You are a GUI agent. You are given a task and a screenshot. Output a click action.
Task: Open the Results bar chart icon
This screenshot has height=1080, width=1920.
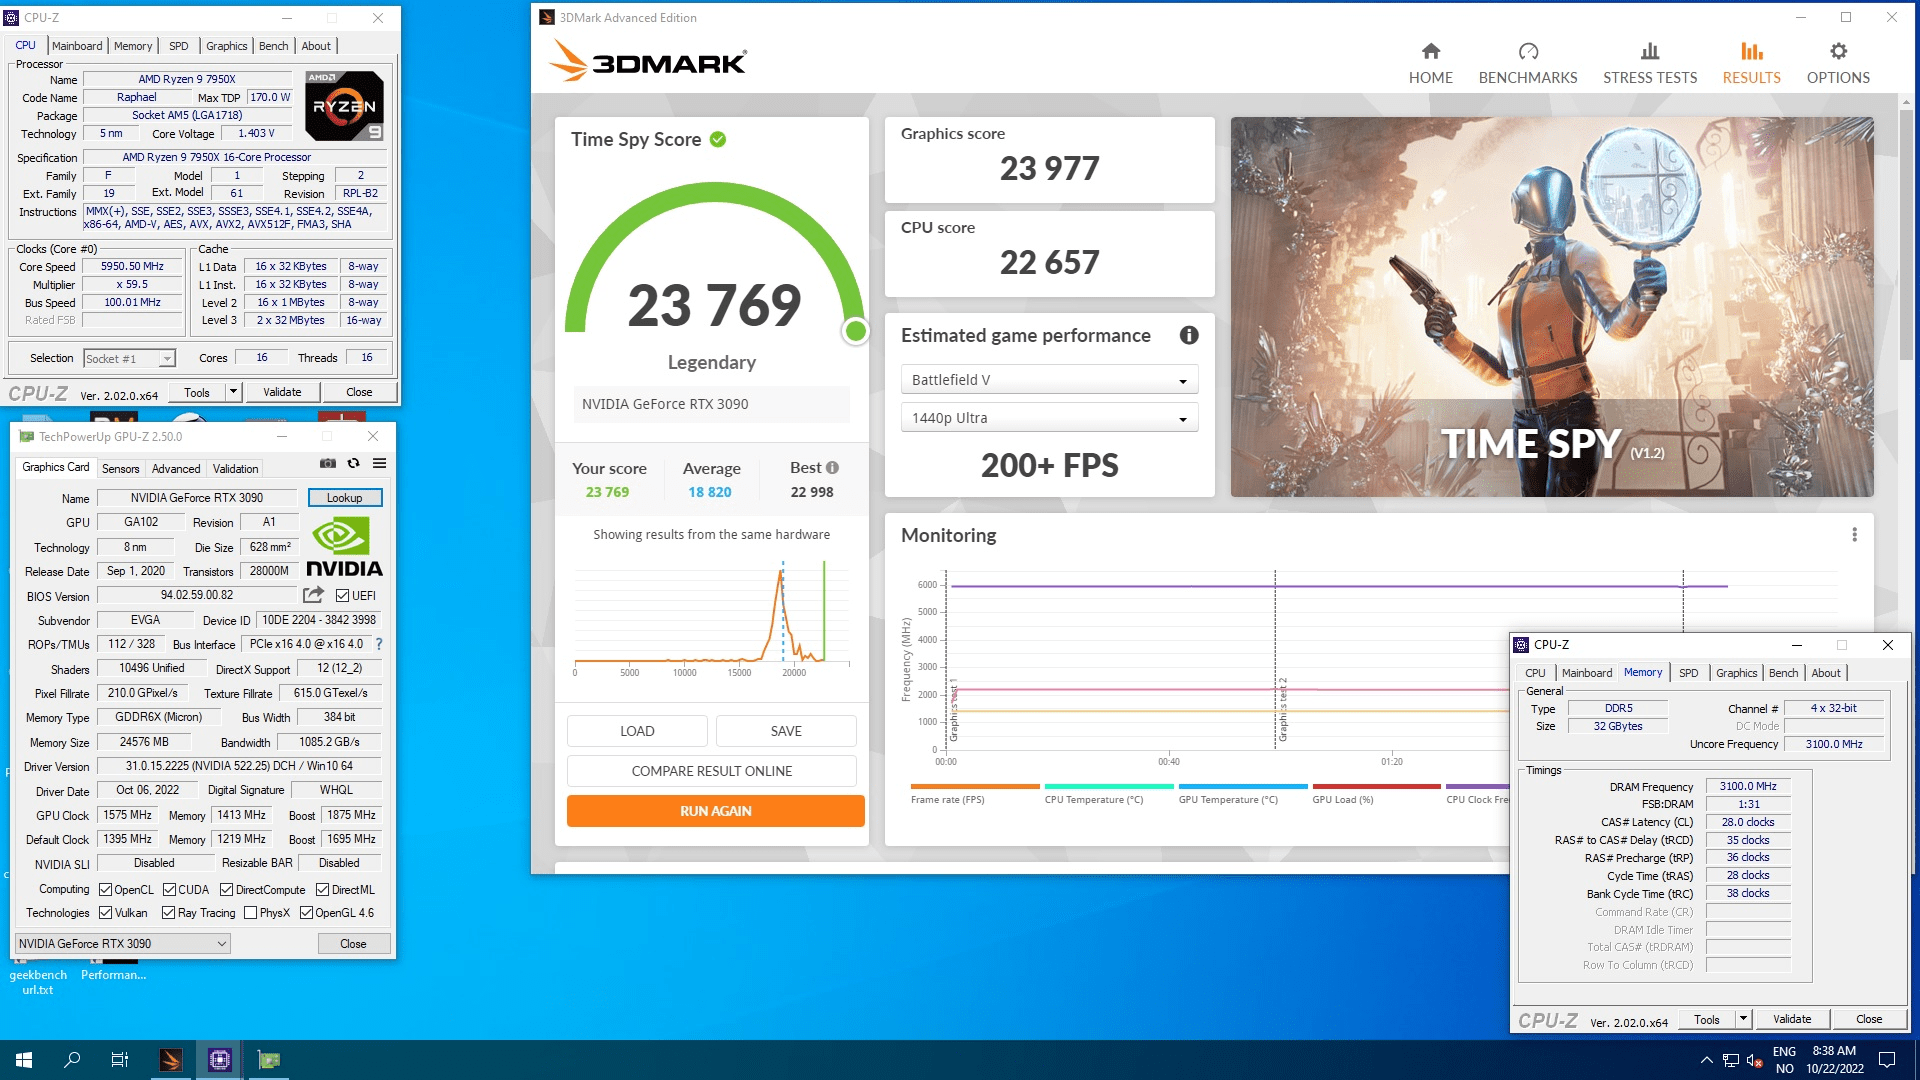(1751, 51)
